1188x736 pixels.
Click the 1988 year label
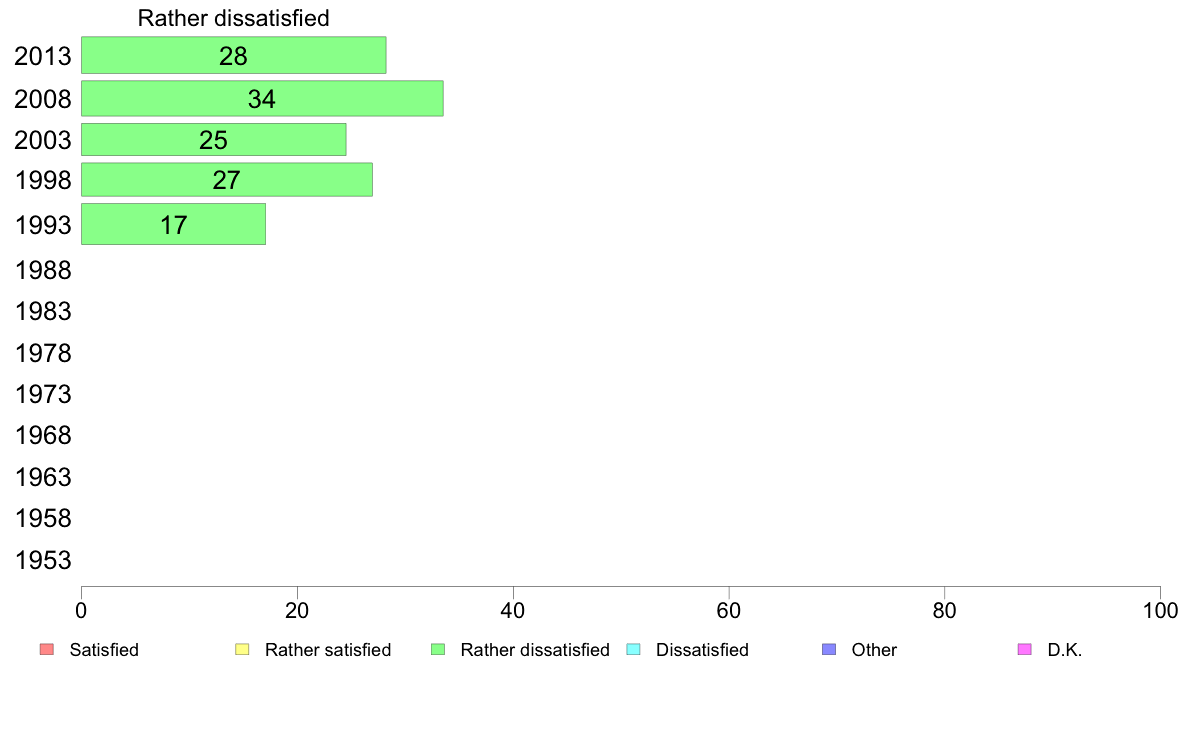(43, 271)
